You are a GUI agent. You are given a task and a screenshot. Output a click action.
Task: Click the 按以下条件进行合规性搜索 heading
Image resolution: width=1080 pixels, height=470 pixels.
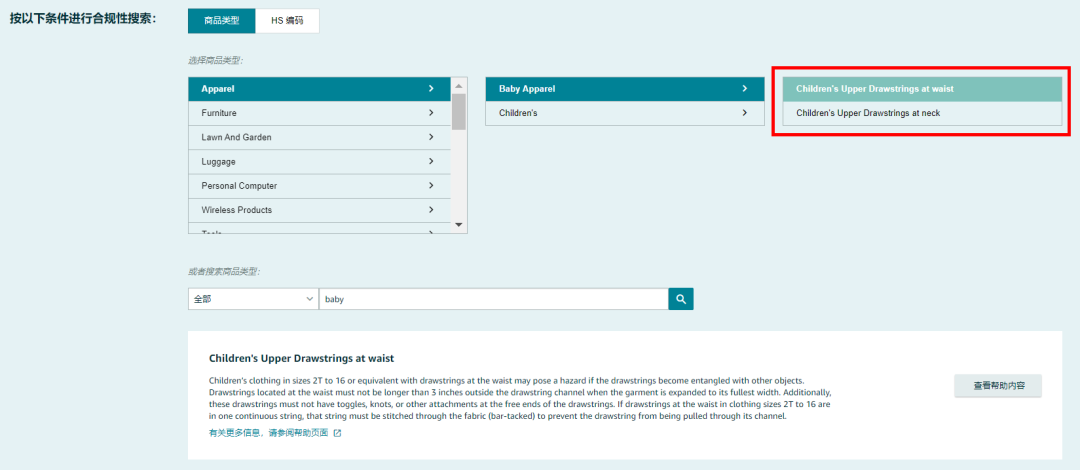(x=83, y=19)
